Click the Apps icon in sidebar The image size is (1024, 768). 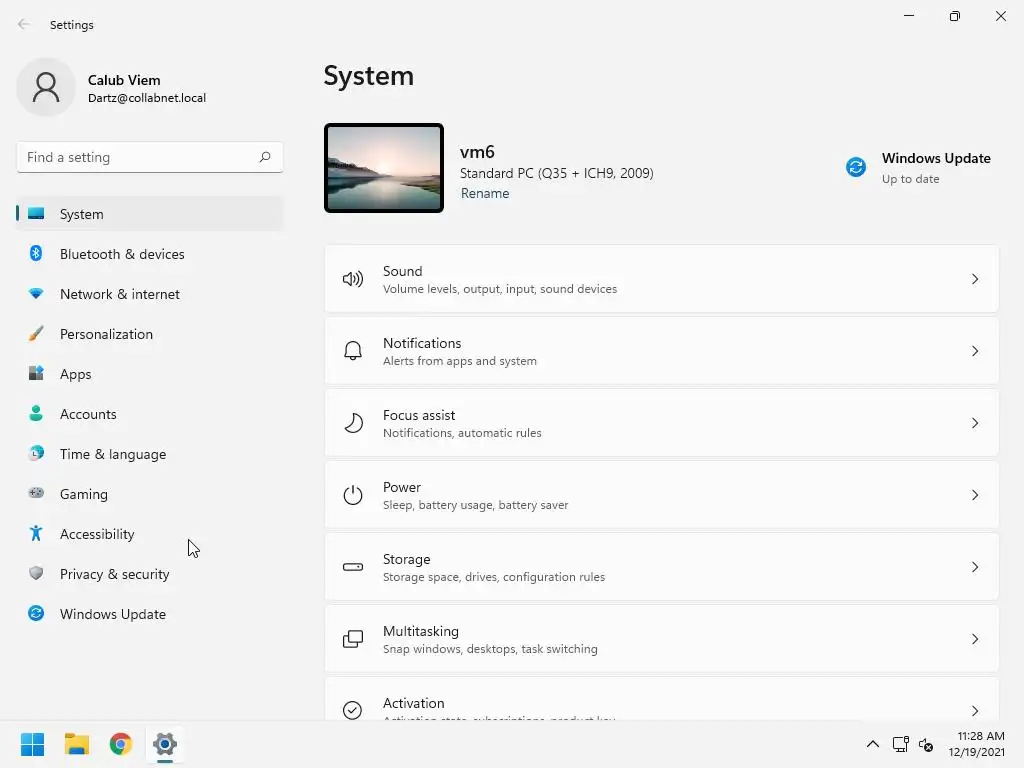coord(36,374)
